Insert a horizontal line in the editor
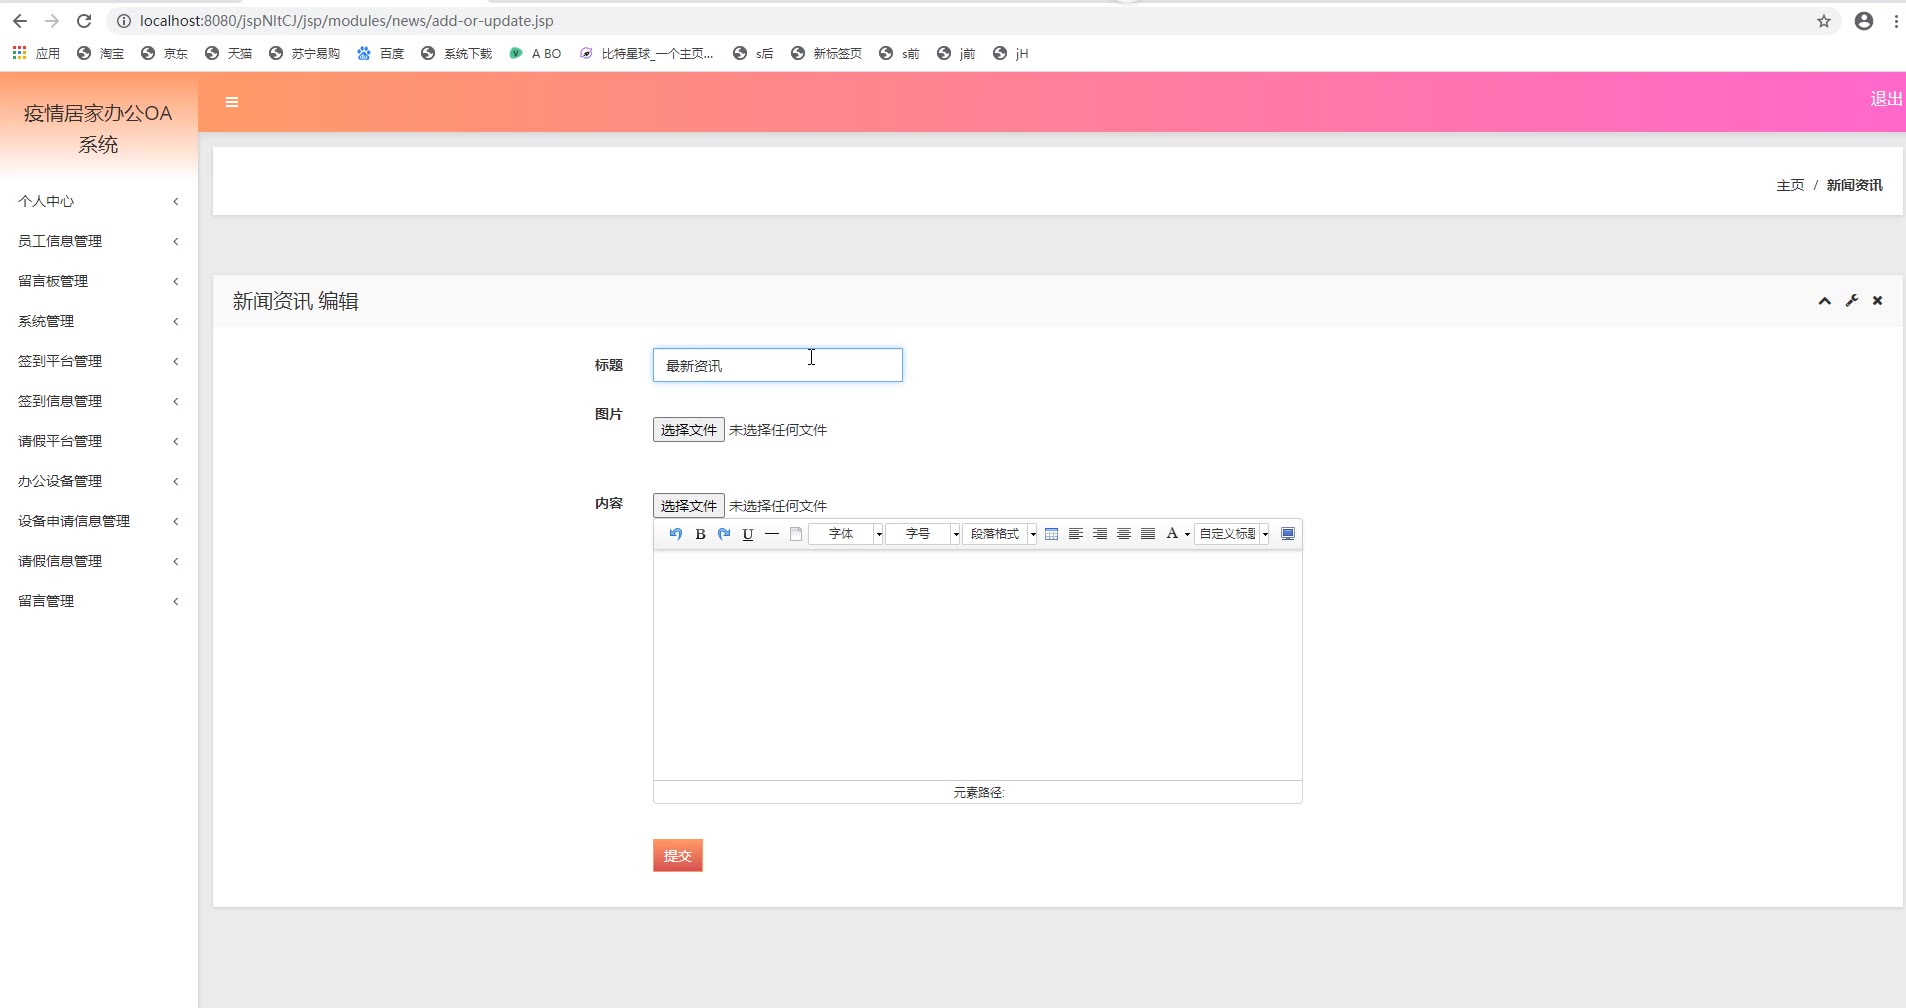 point(772,534)
